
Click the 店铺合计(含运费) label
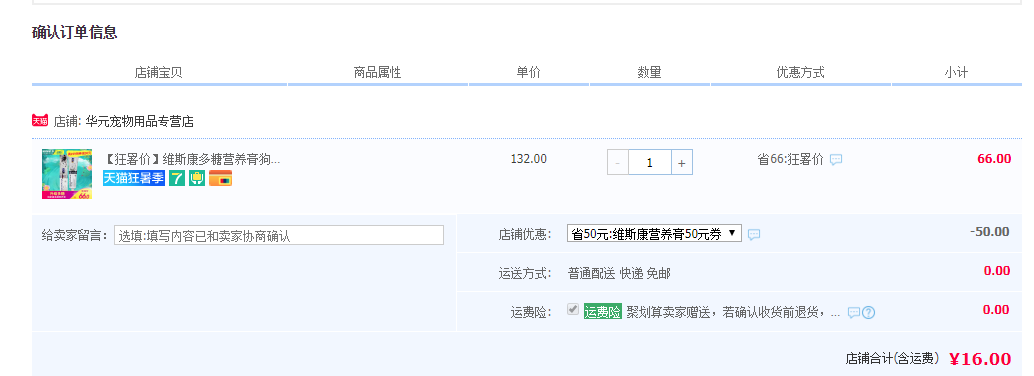click(x=892, y=359)
